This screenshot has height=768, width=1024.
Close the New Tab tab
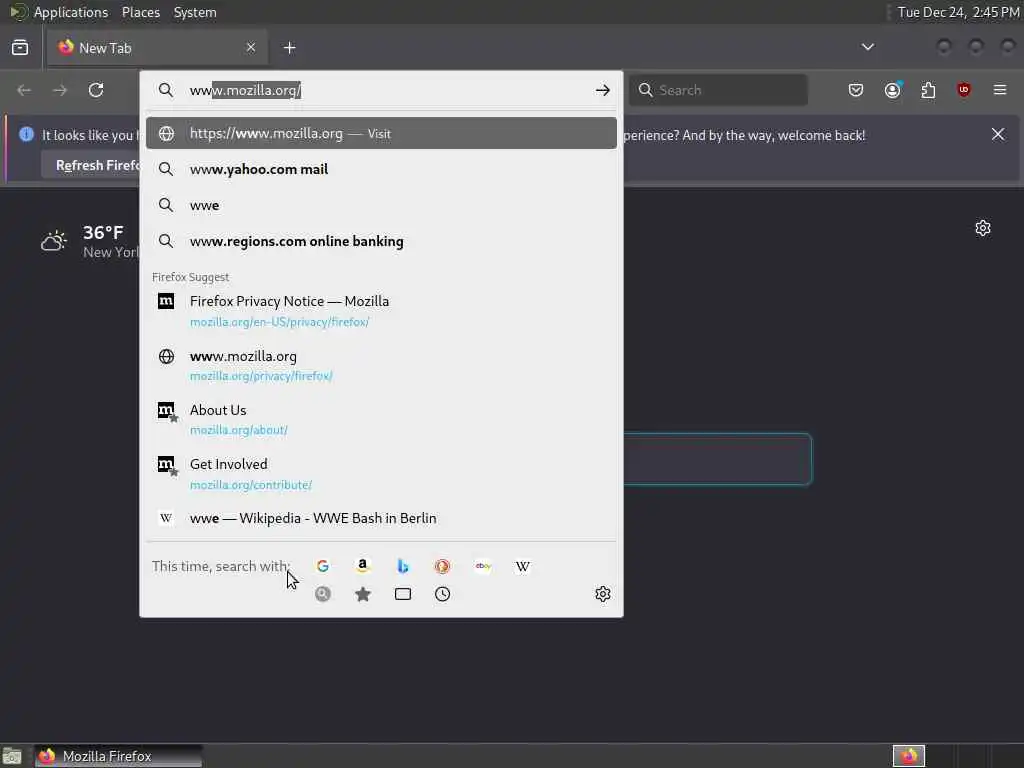point(251,48)
